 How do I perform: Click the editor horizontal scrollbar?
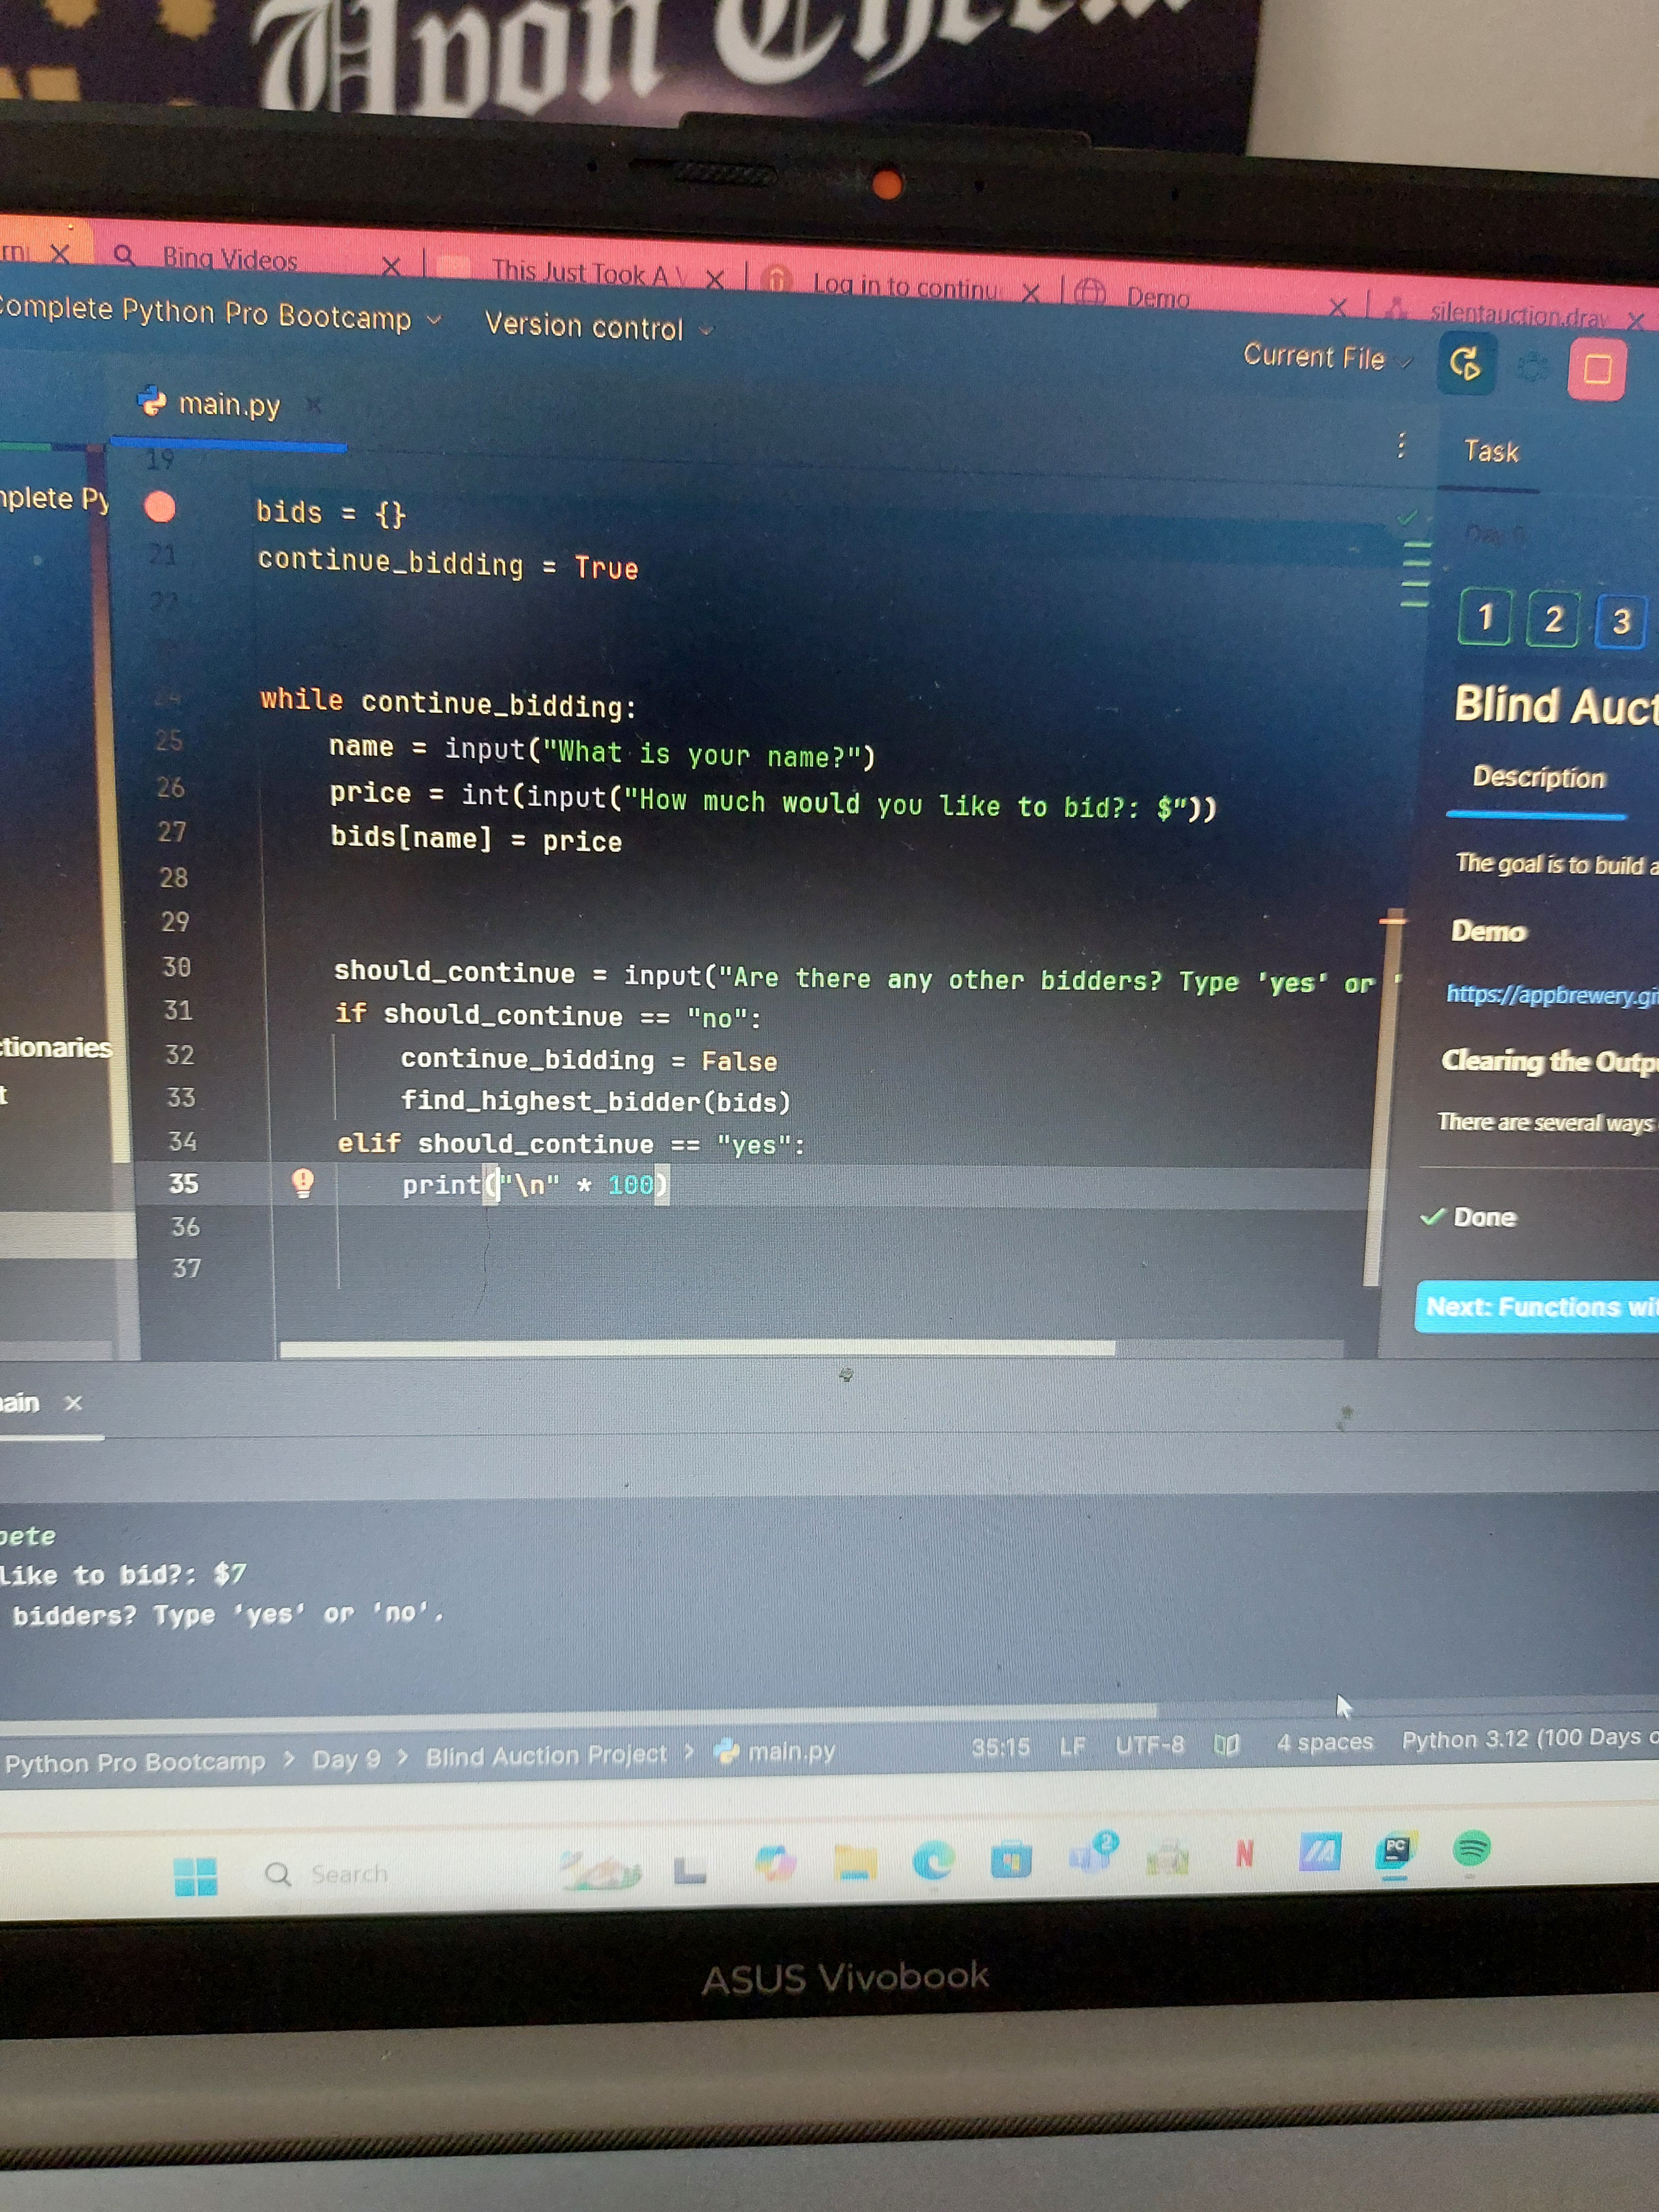pyautogui.click(x=697, y=1348)
